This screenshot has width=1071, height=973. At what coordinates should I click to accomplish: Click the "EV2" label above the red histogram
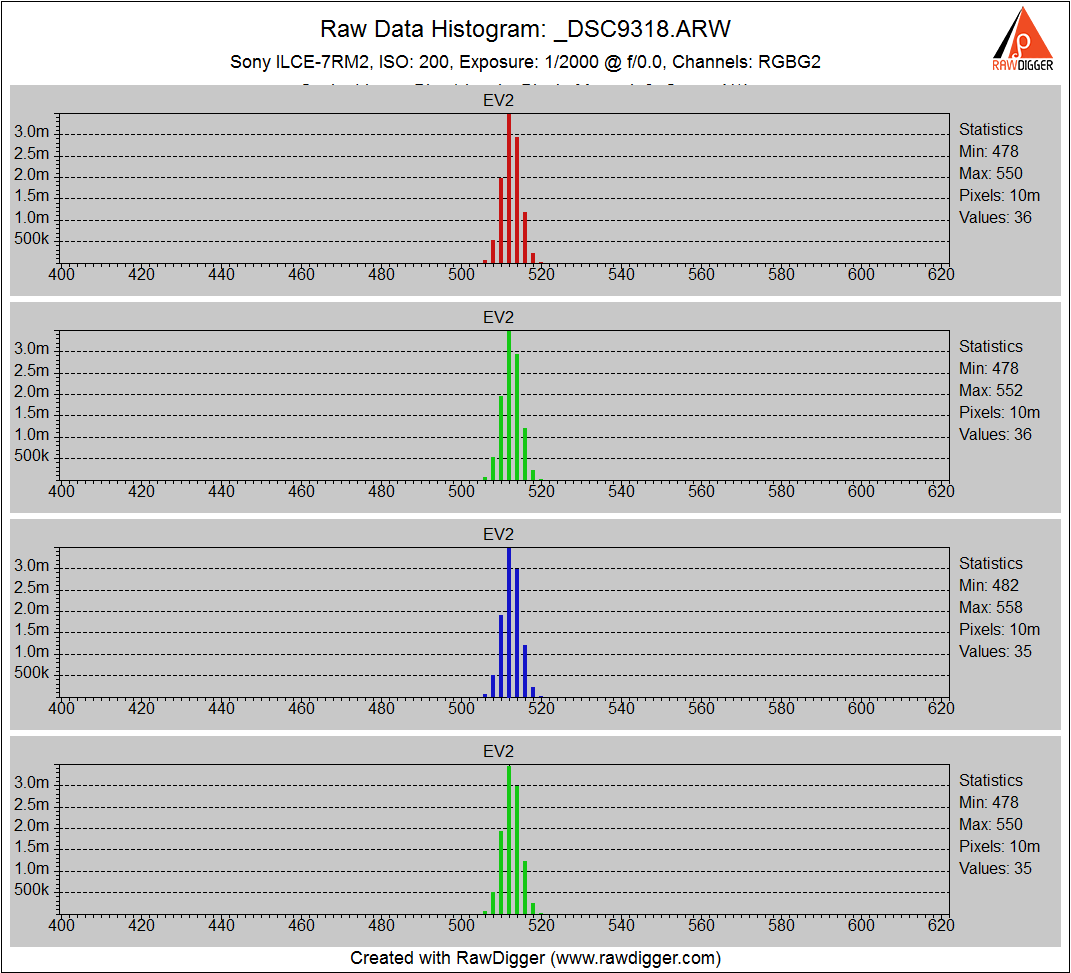(498, 101)
